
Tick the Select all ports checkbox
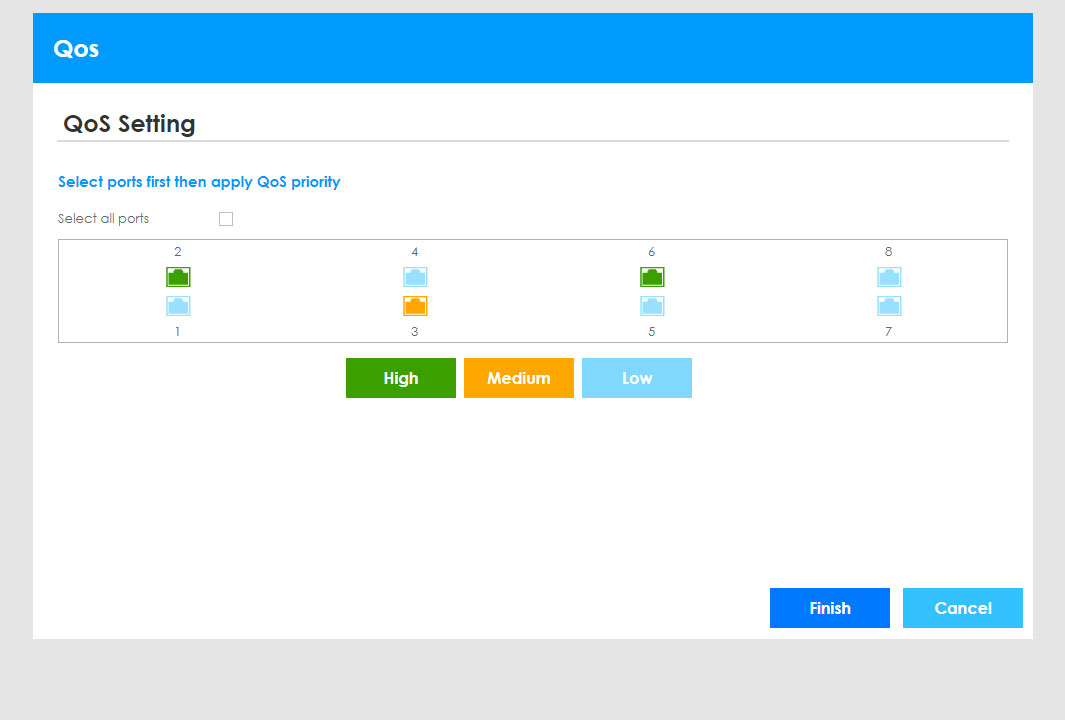226,219
